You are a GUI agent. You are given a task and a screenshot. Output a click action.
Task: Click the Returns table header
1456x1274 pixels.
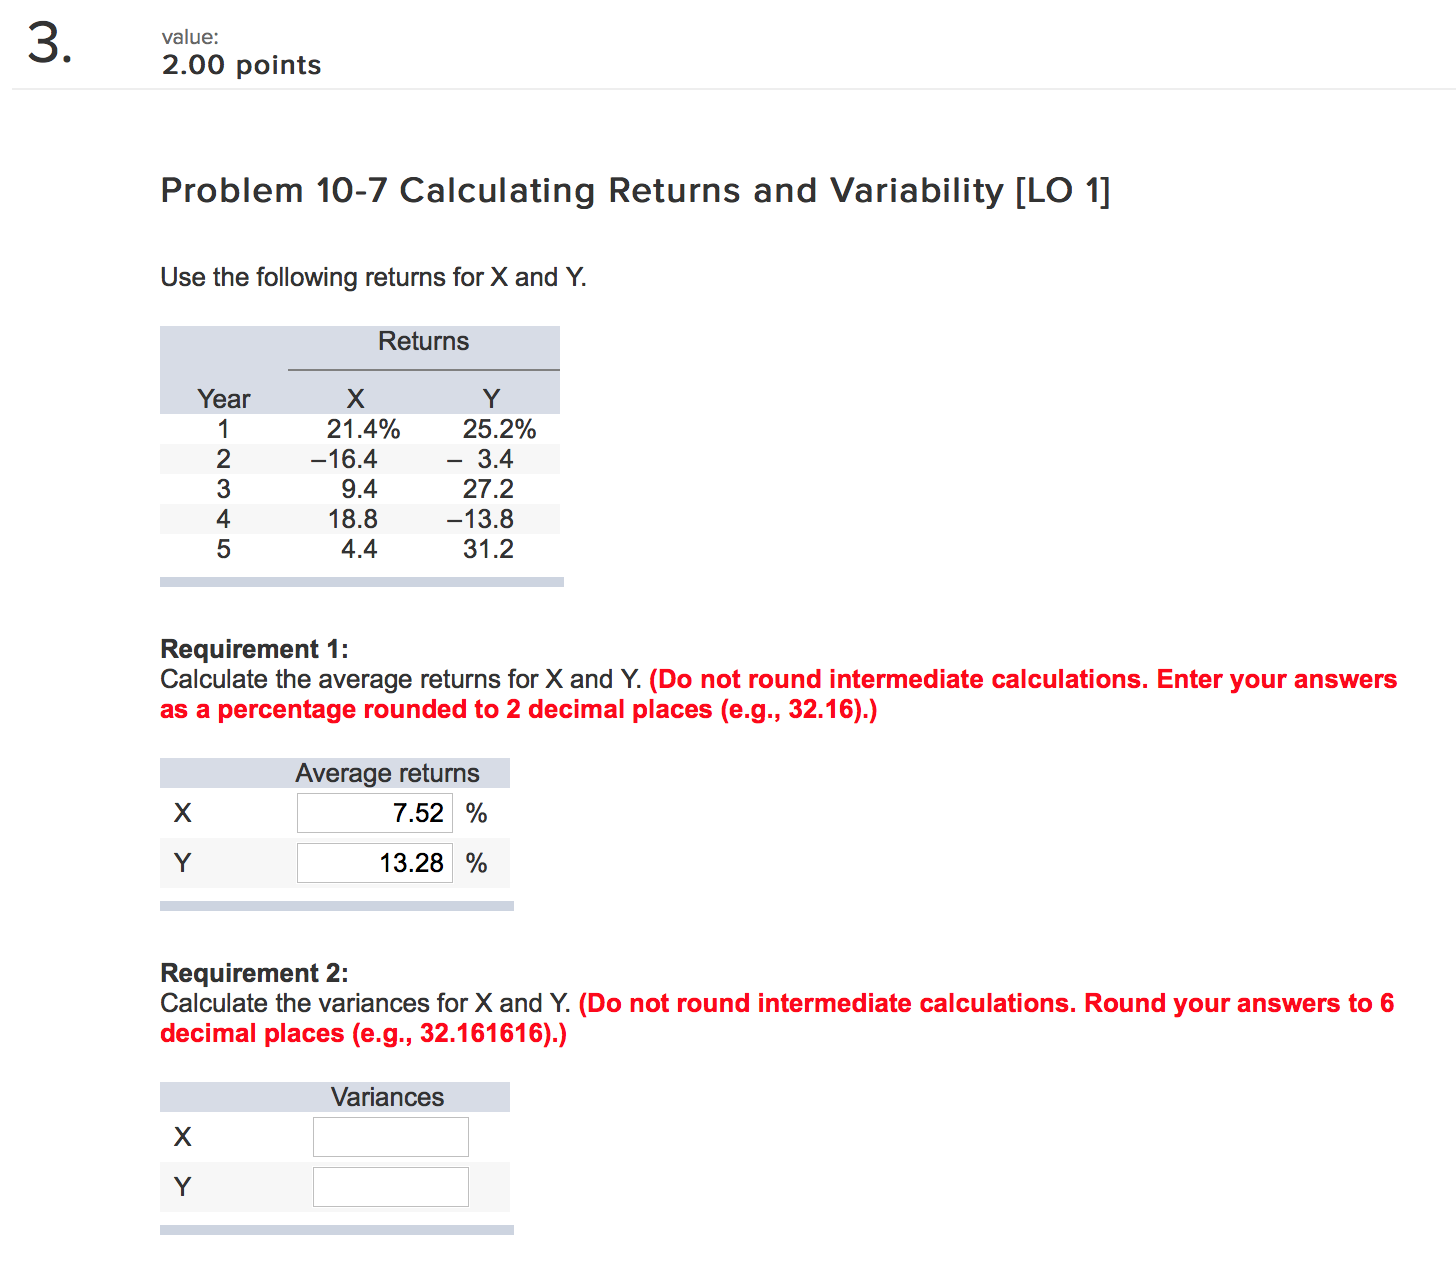coord(423,341)
